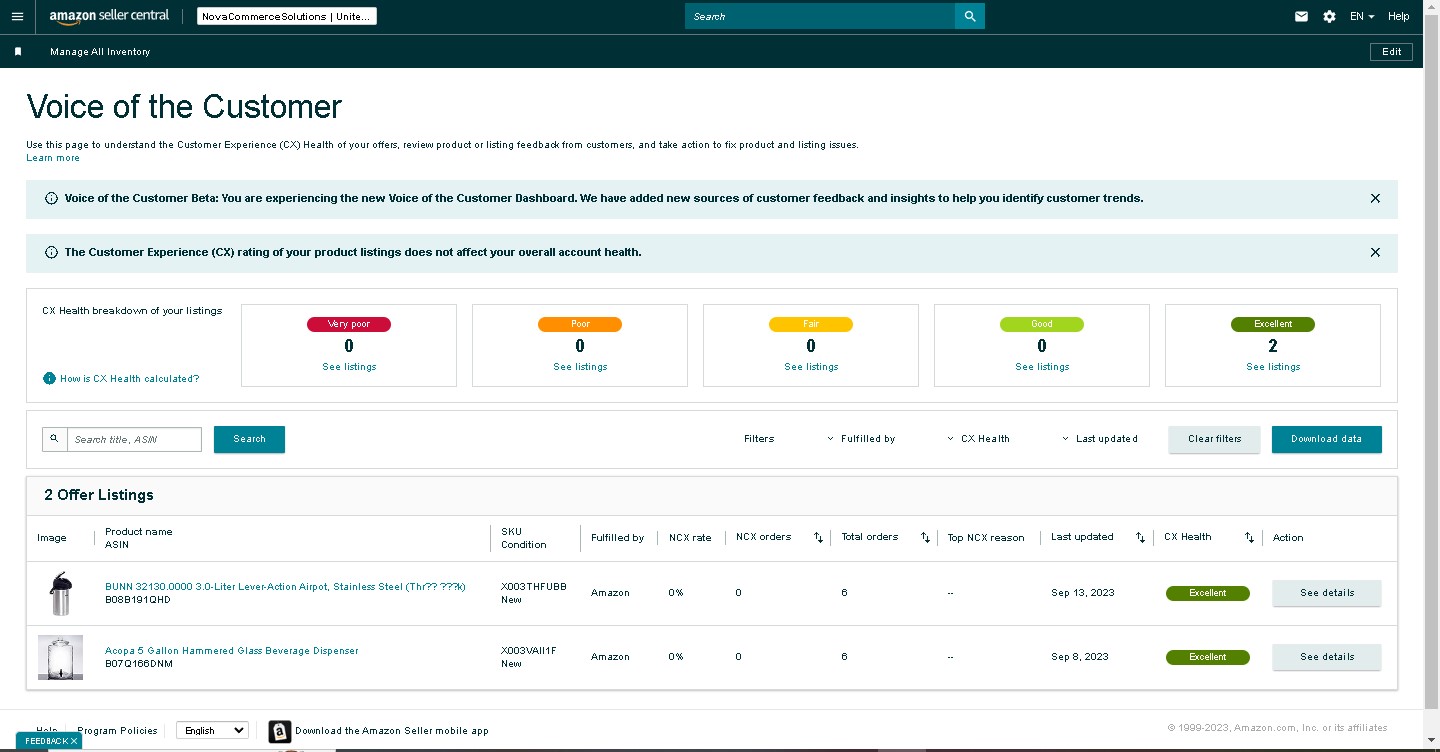Click the Amazon Seller Central logo

click(x=109, y=16)
